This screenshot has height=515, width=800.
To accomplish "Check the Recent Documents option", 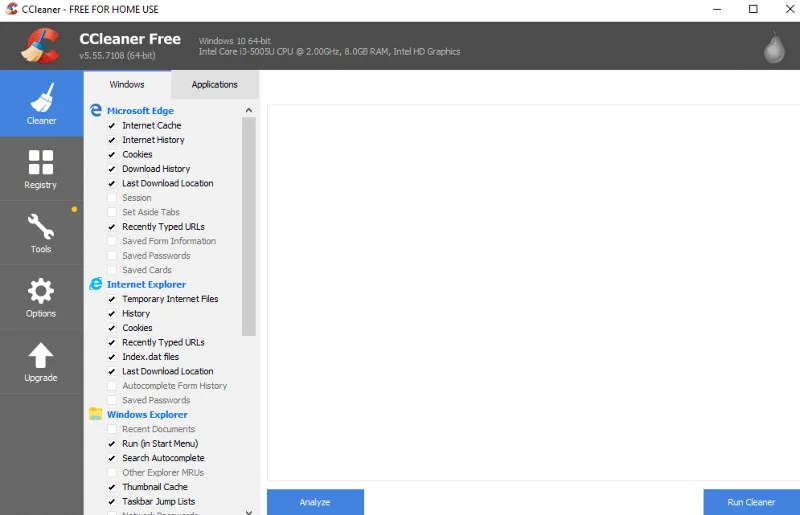I will pyautogui.click(x=112, y=429).
